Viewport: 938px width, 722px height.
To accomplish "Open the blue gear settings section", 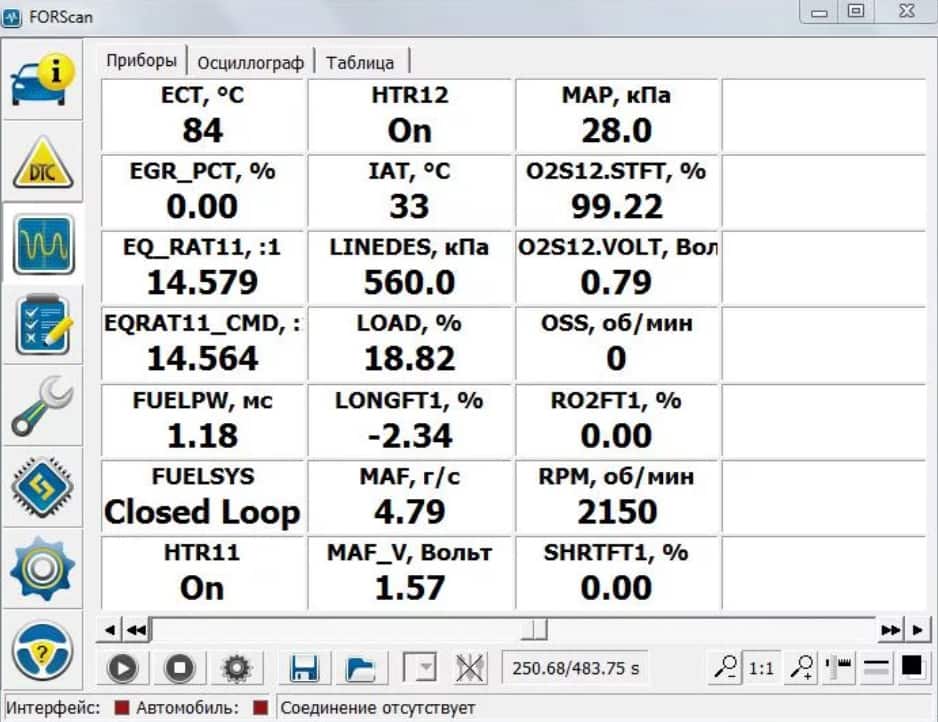I will point(42,570).
